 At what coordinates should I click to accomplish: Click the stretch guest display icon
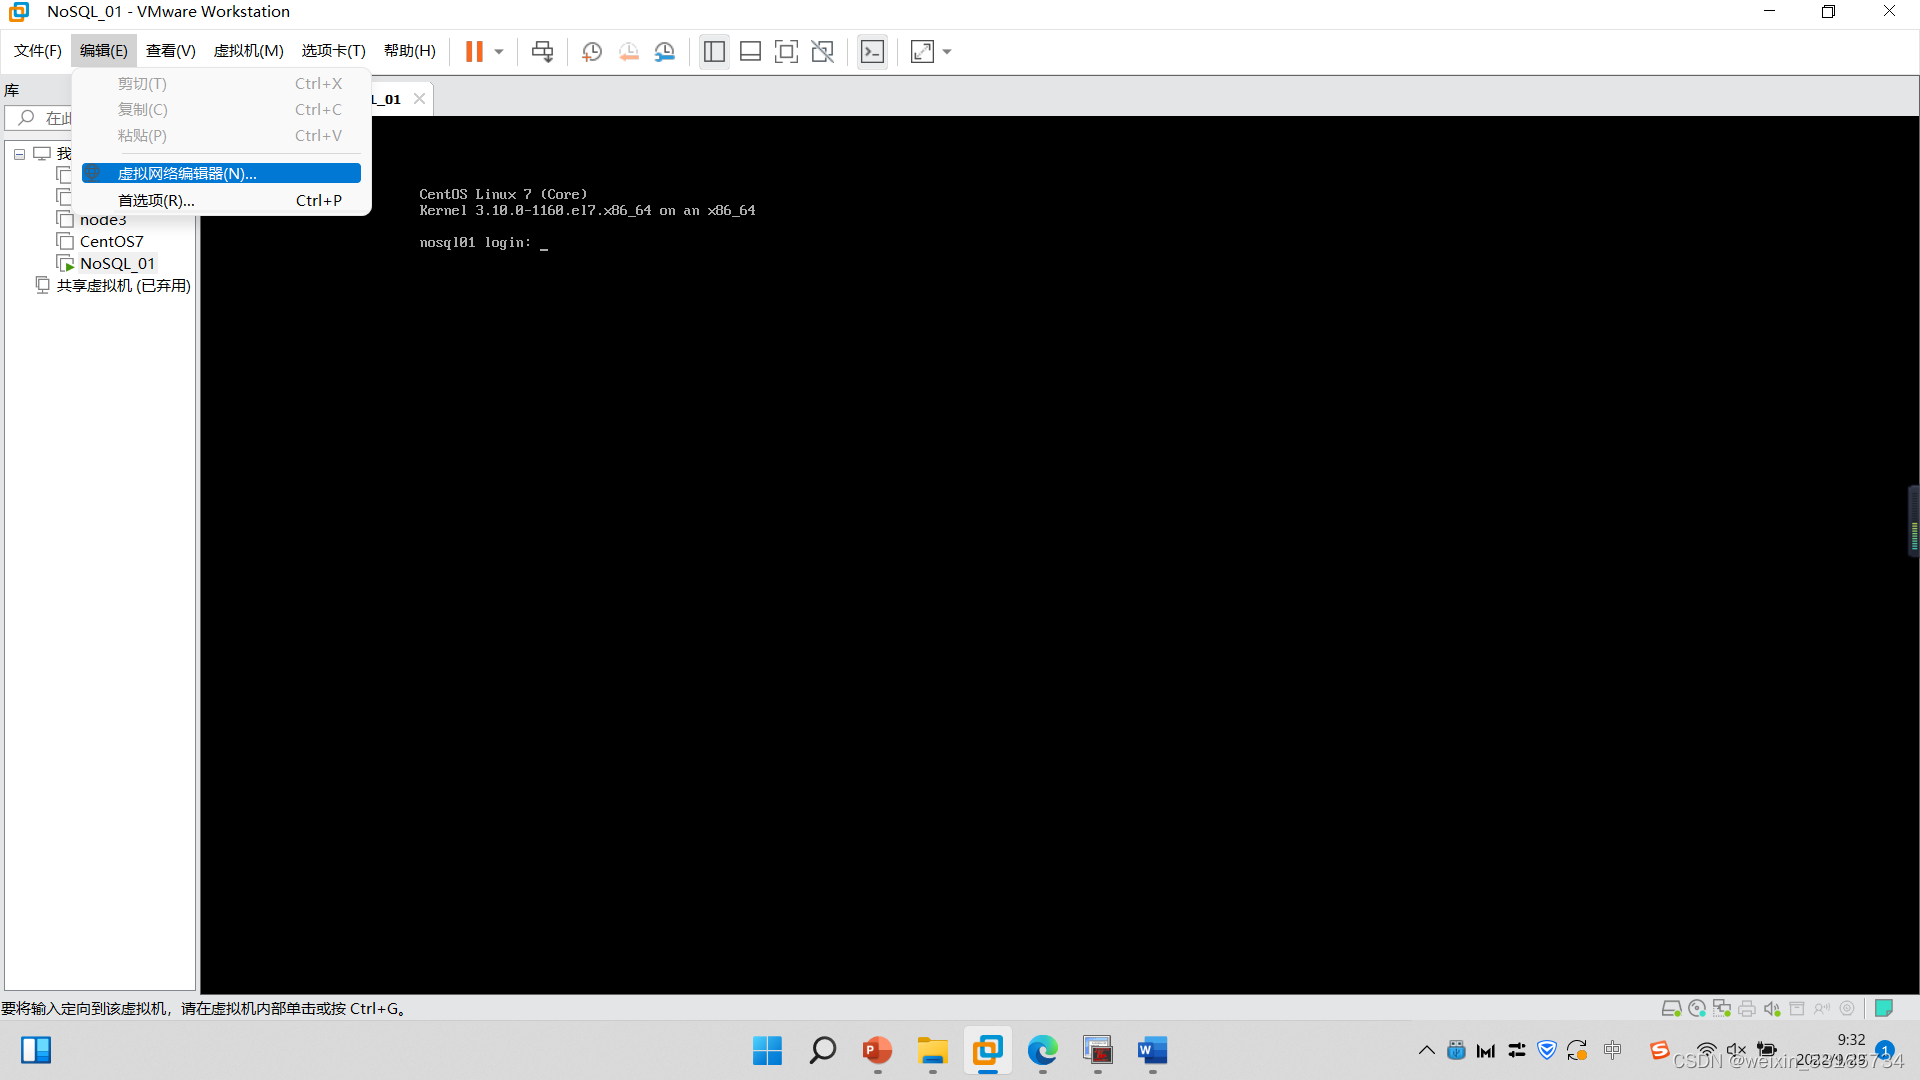click(922, 51)
